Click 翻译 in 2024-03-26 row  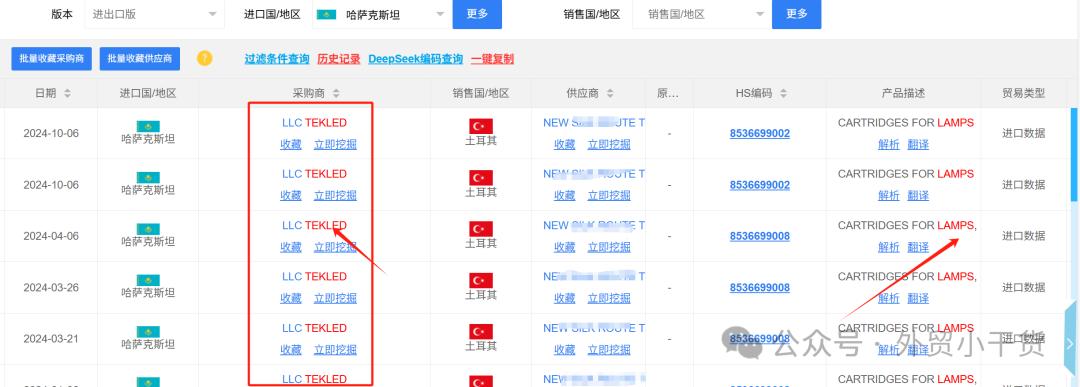point(918,298)
